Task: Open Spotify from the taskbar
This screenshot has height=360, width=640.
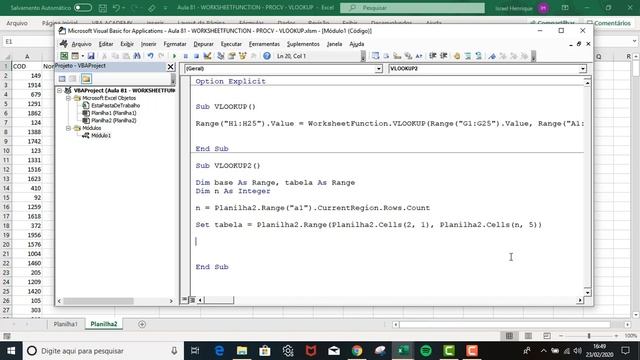Action: coord(426,351)
